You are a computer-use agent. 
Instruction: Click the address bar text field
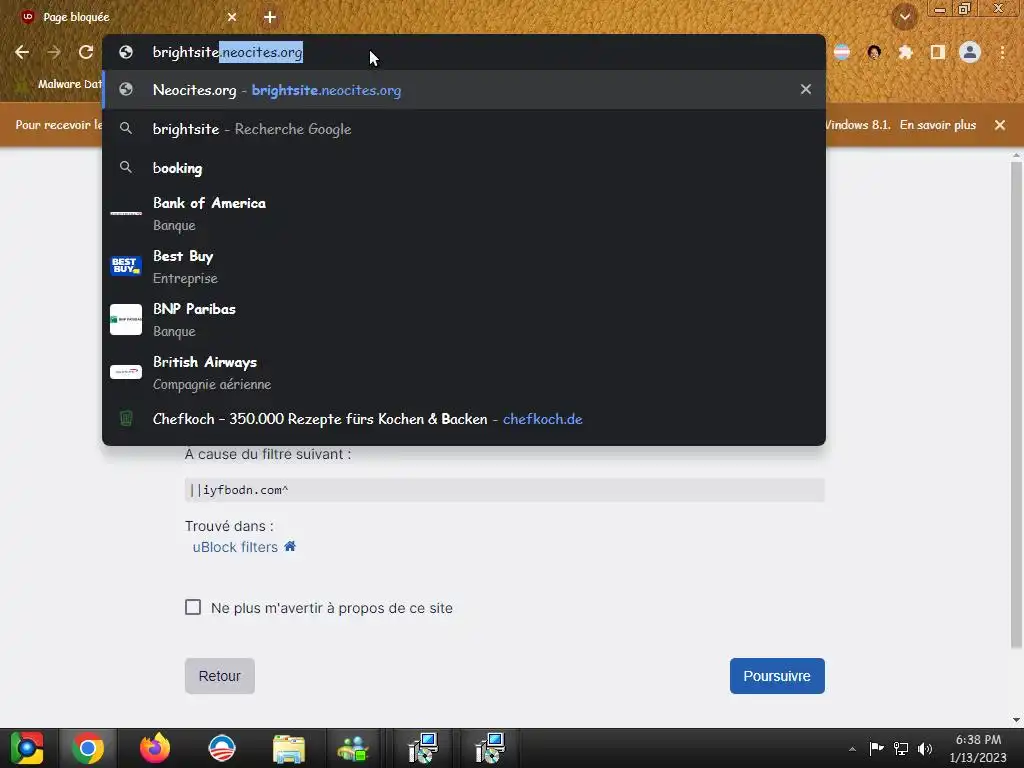coord(464,52)
